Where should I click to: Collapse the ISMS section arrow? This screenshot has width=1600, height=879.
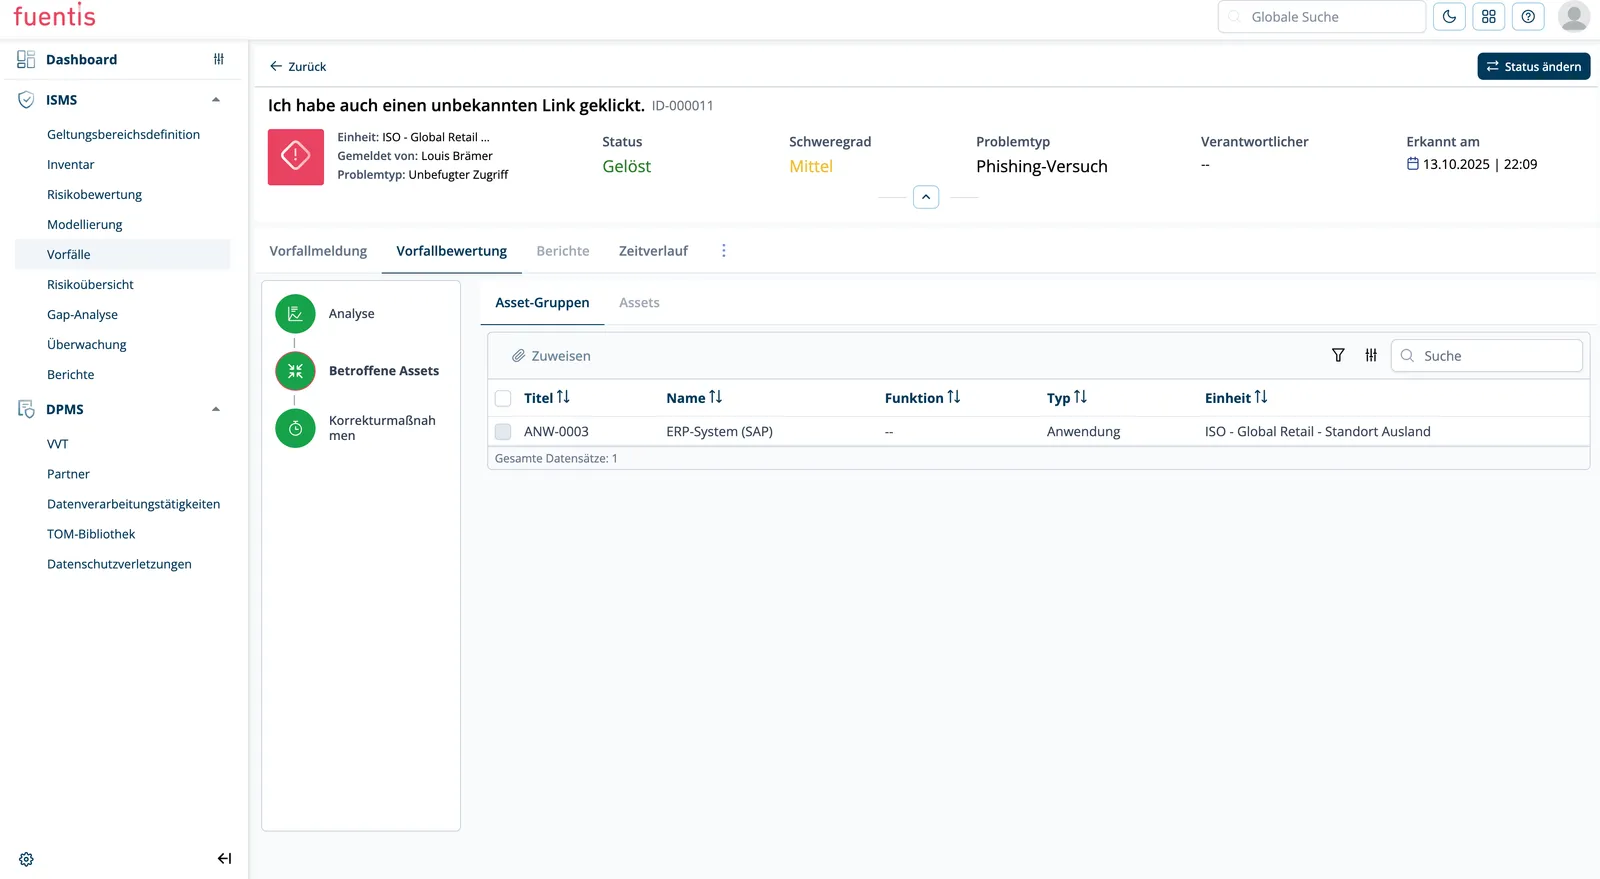pyautogui.click(x=216, y=100)
